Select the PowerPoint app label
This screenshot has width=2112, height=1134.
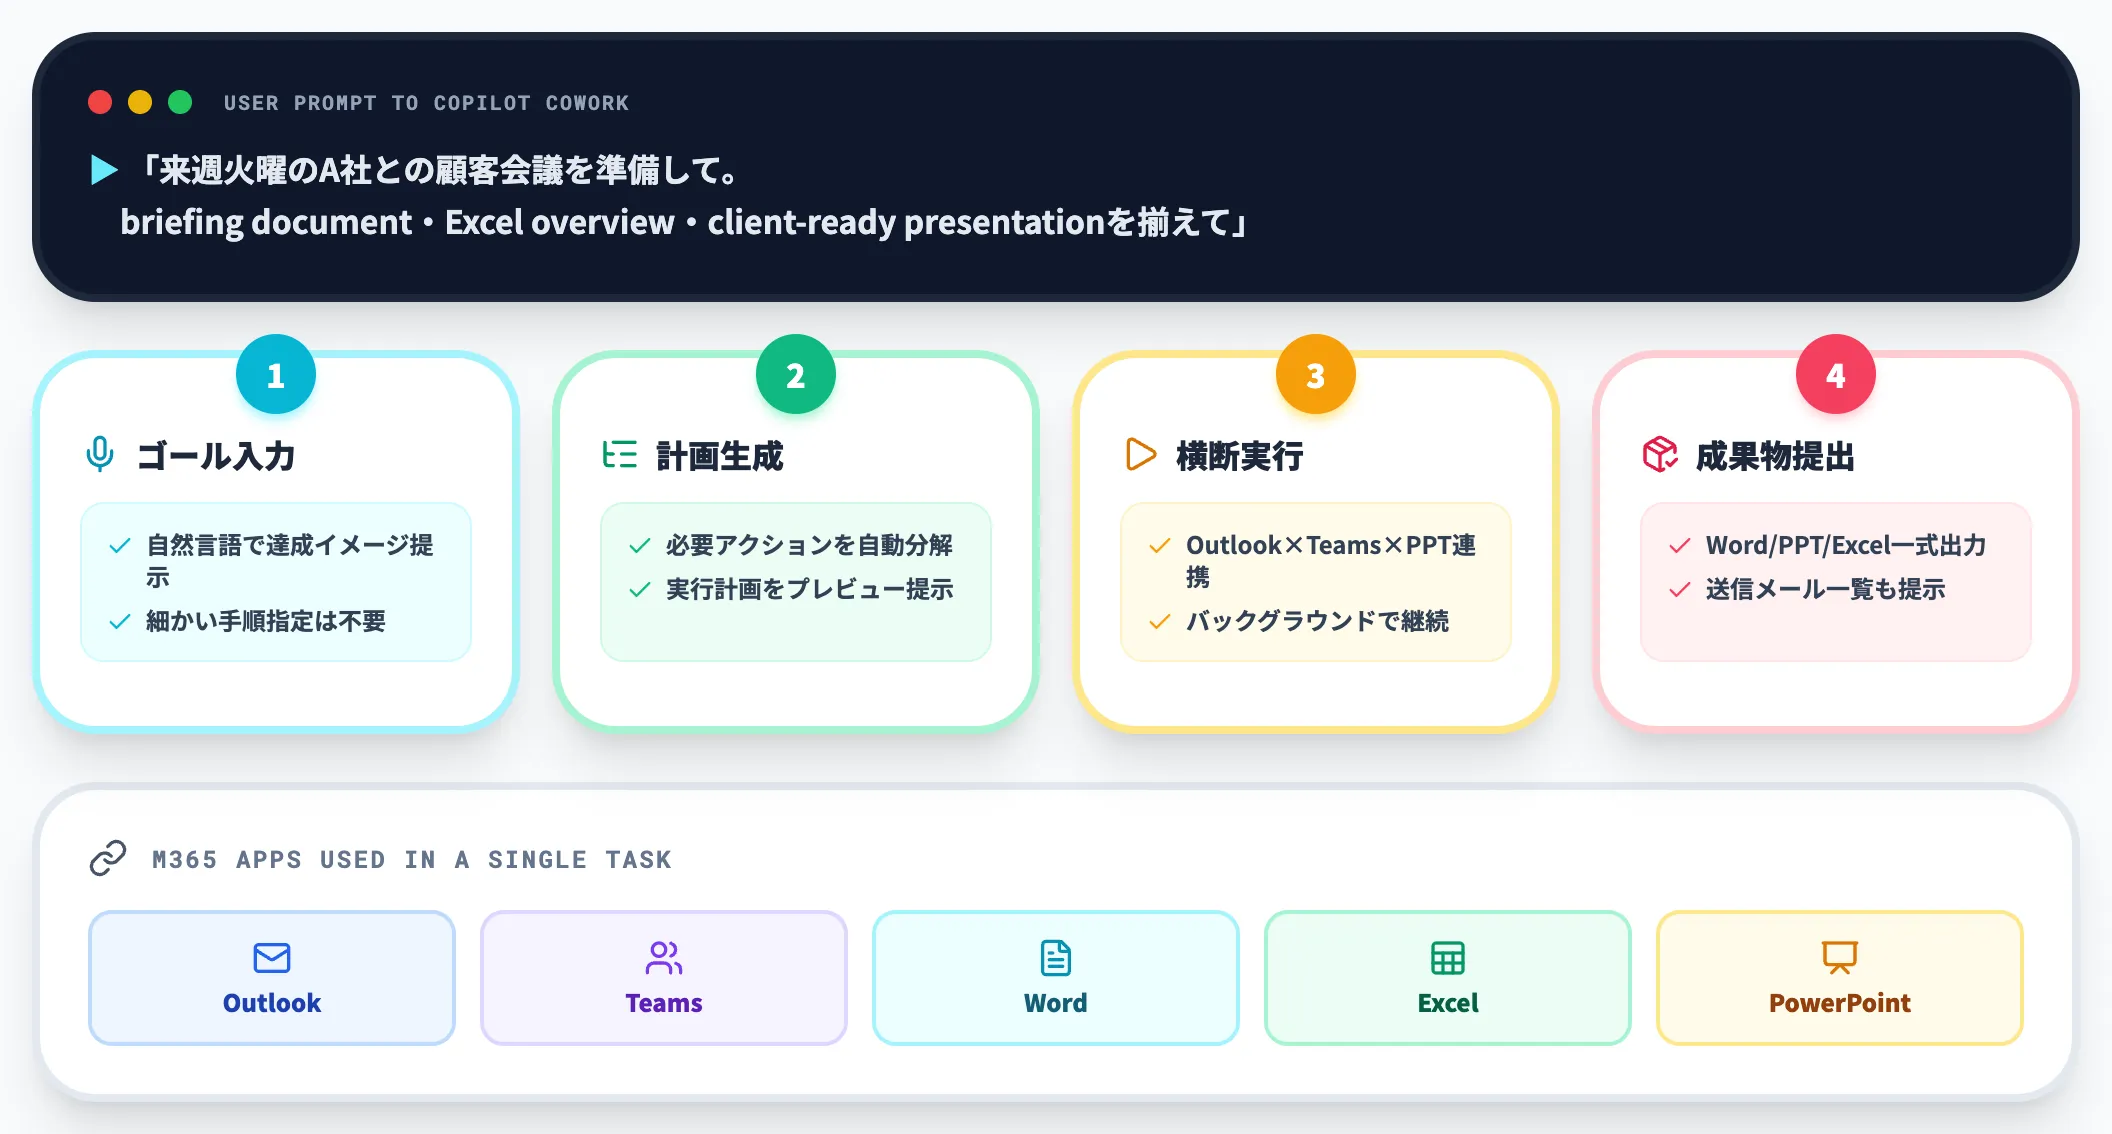(1840, 1003)
